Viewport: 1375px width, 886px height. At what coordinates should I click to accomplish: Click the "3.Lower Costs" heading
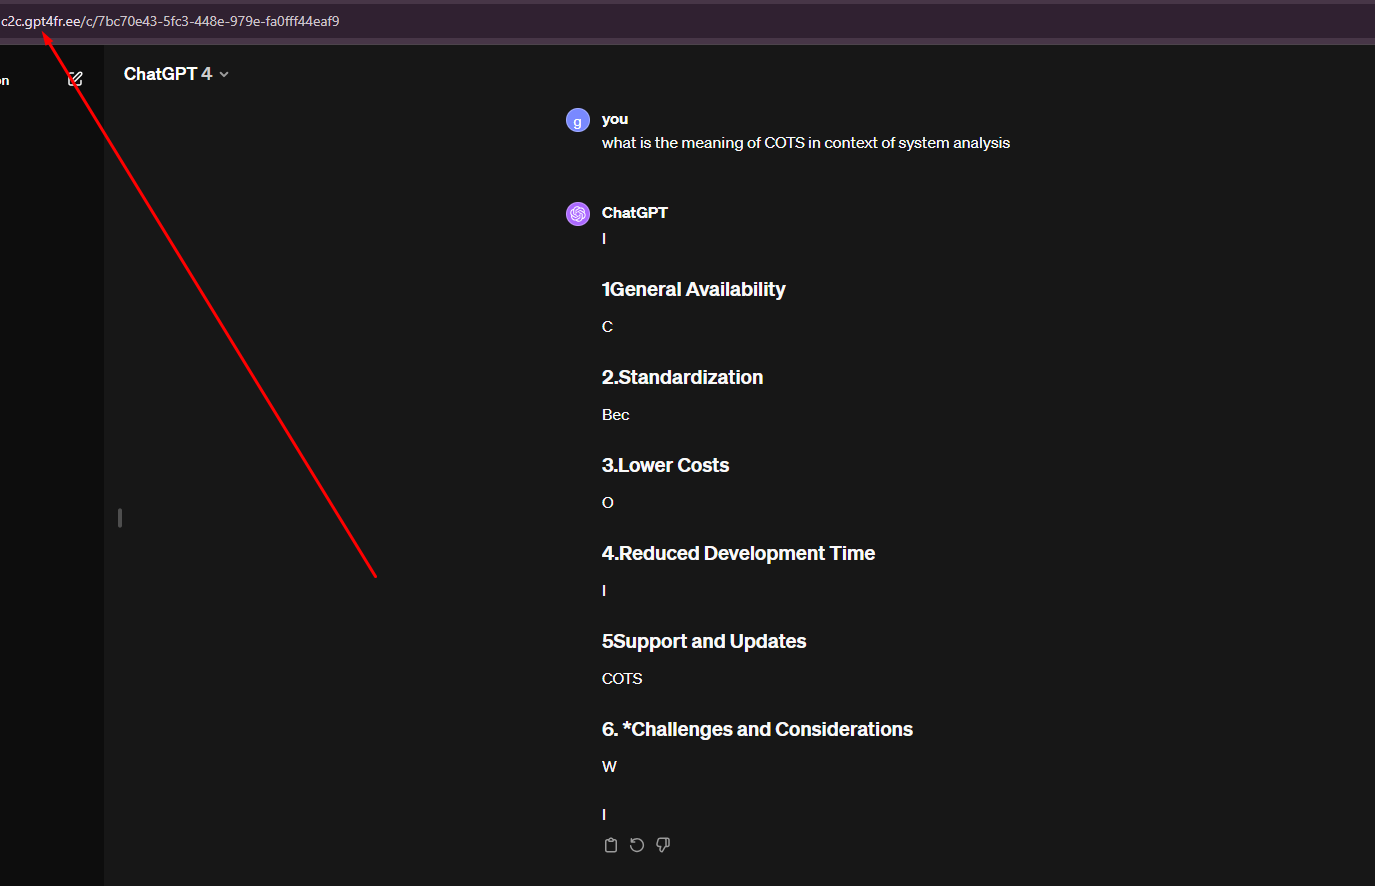[x=665, y=466]
